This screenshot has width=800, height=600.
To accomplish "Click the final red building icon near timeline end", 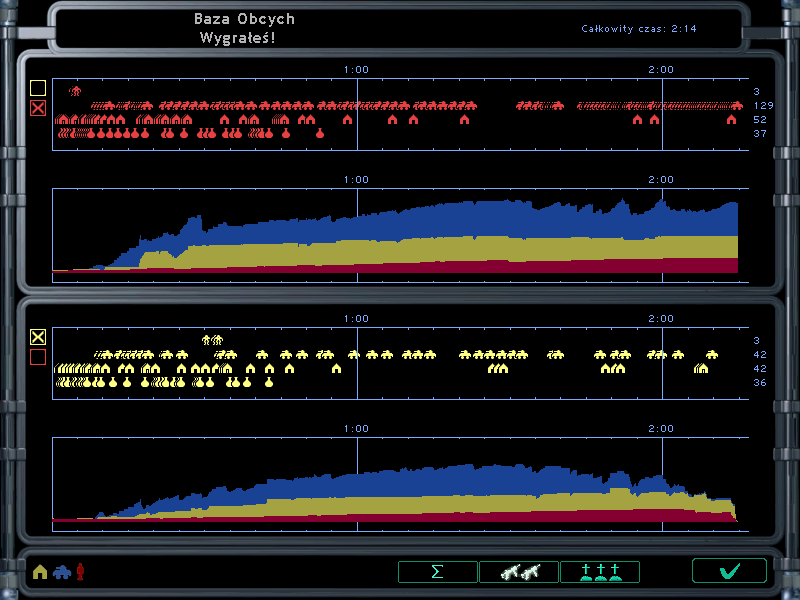I will (731, 119).
